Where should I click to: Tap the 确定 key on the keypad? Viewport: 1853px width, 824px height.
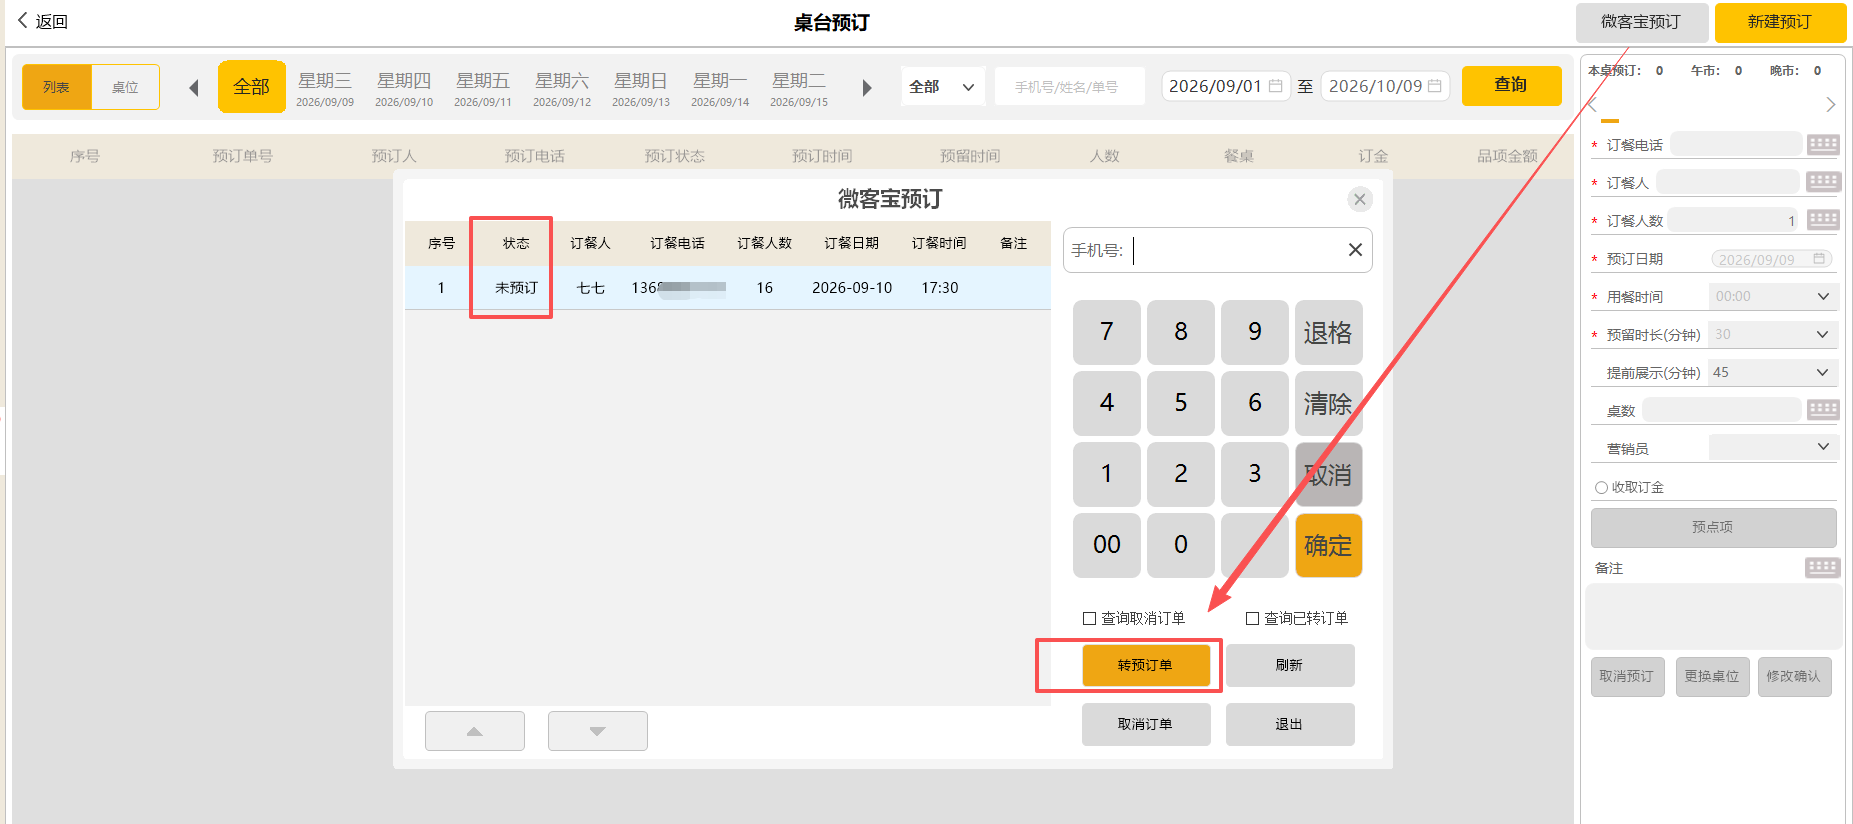point(1328,545)
